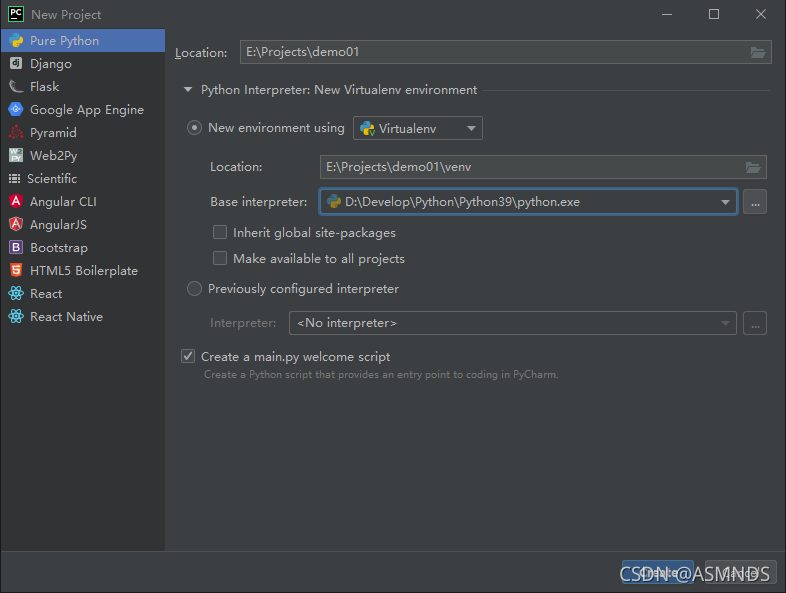786x593 pixels.
Task: Uncheck Create a main.py welcome script
Action: coord(188,356)
